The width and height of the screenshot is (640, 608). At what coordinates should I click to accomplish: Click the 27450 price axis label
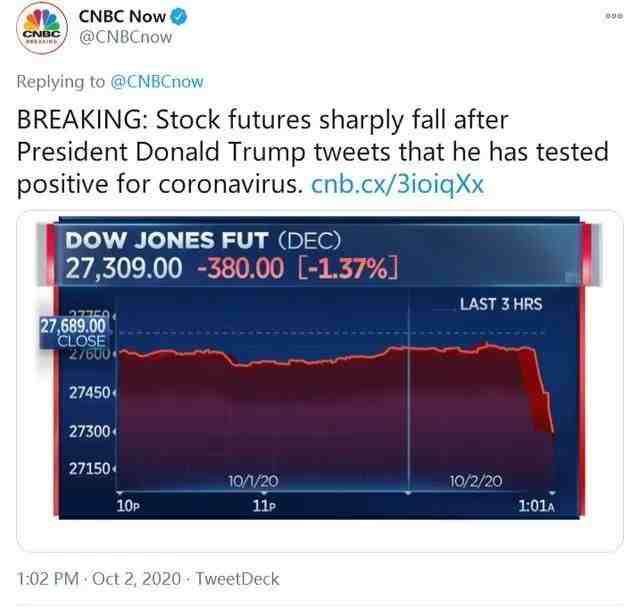click(89, 392)
